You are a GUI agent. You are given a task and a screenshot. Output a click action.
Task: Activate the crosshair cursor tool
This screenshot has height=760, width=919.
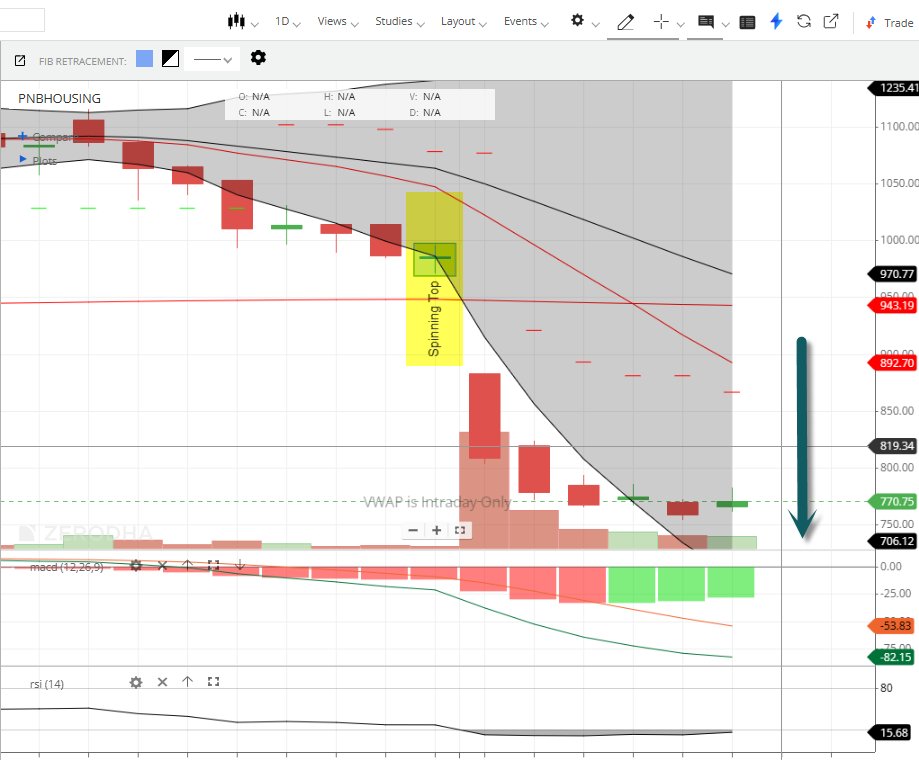click(660, 22)
